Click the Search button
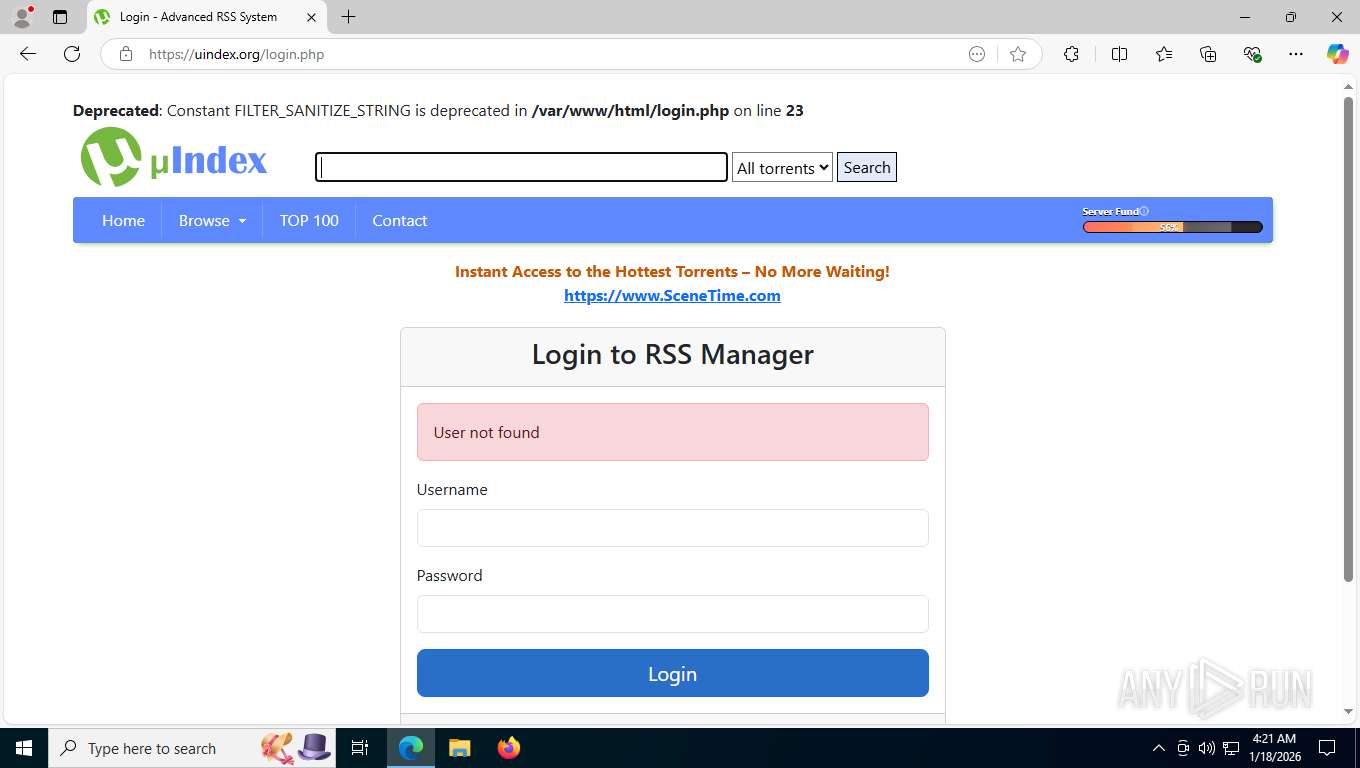The height and width of the screenshot is (768, 1360). [867, 167]
